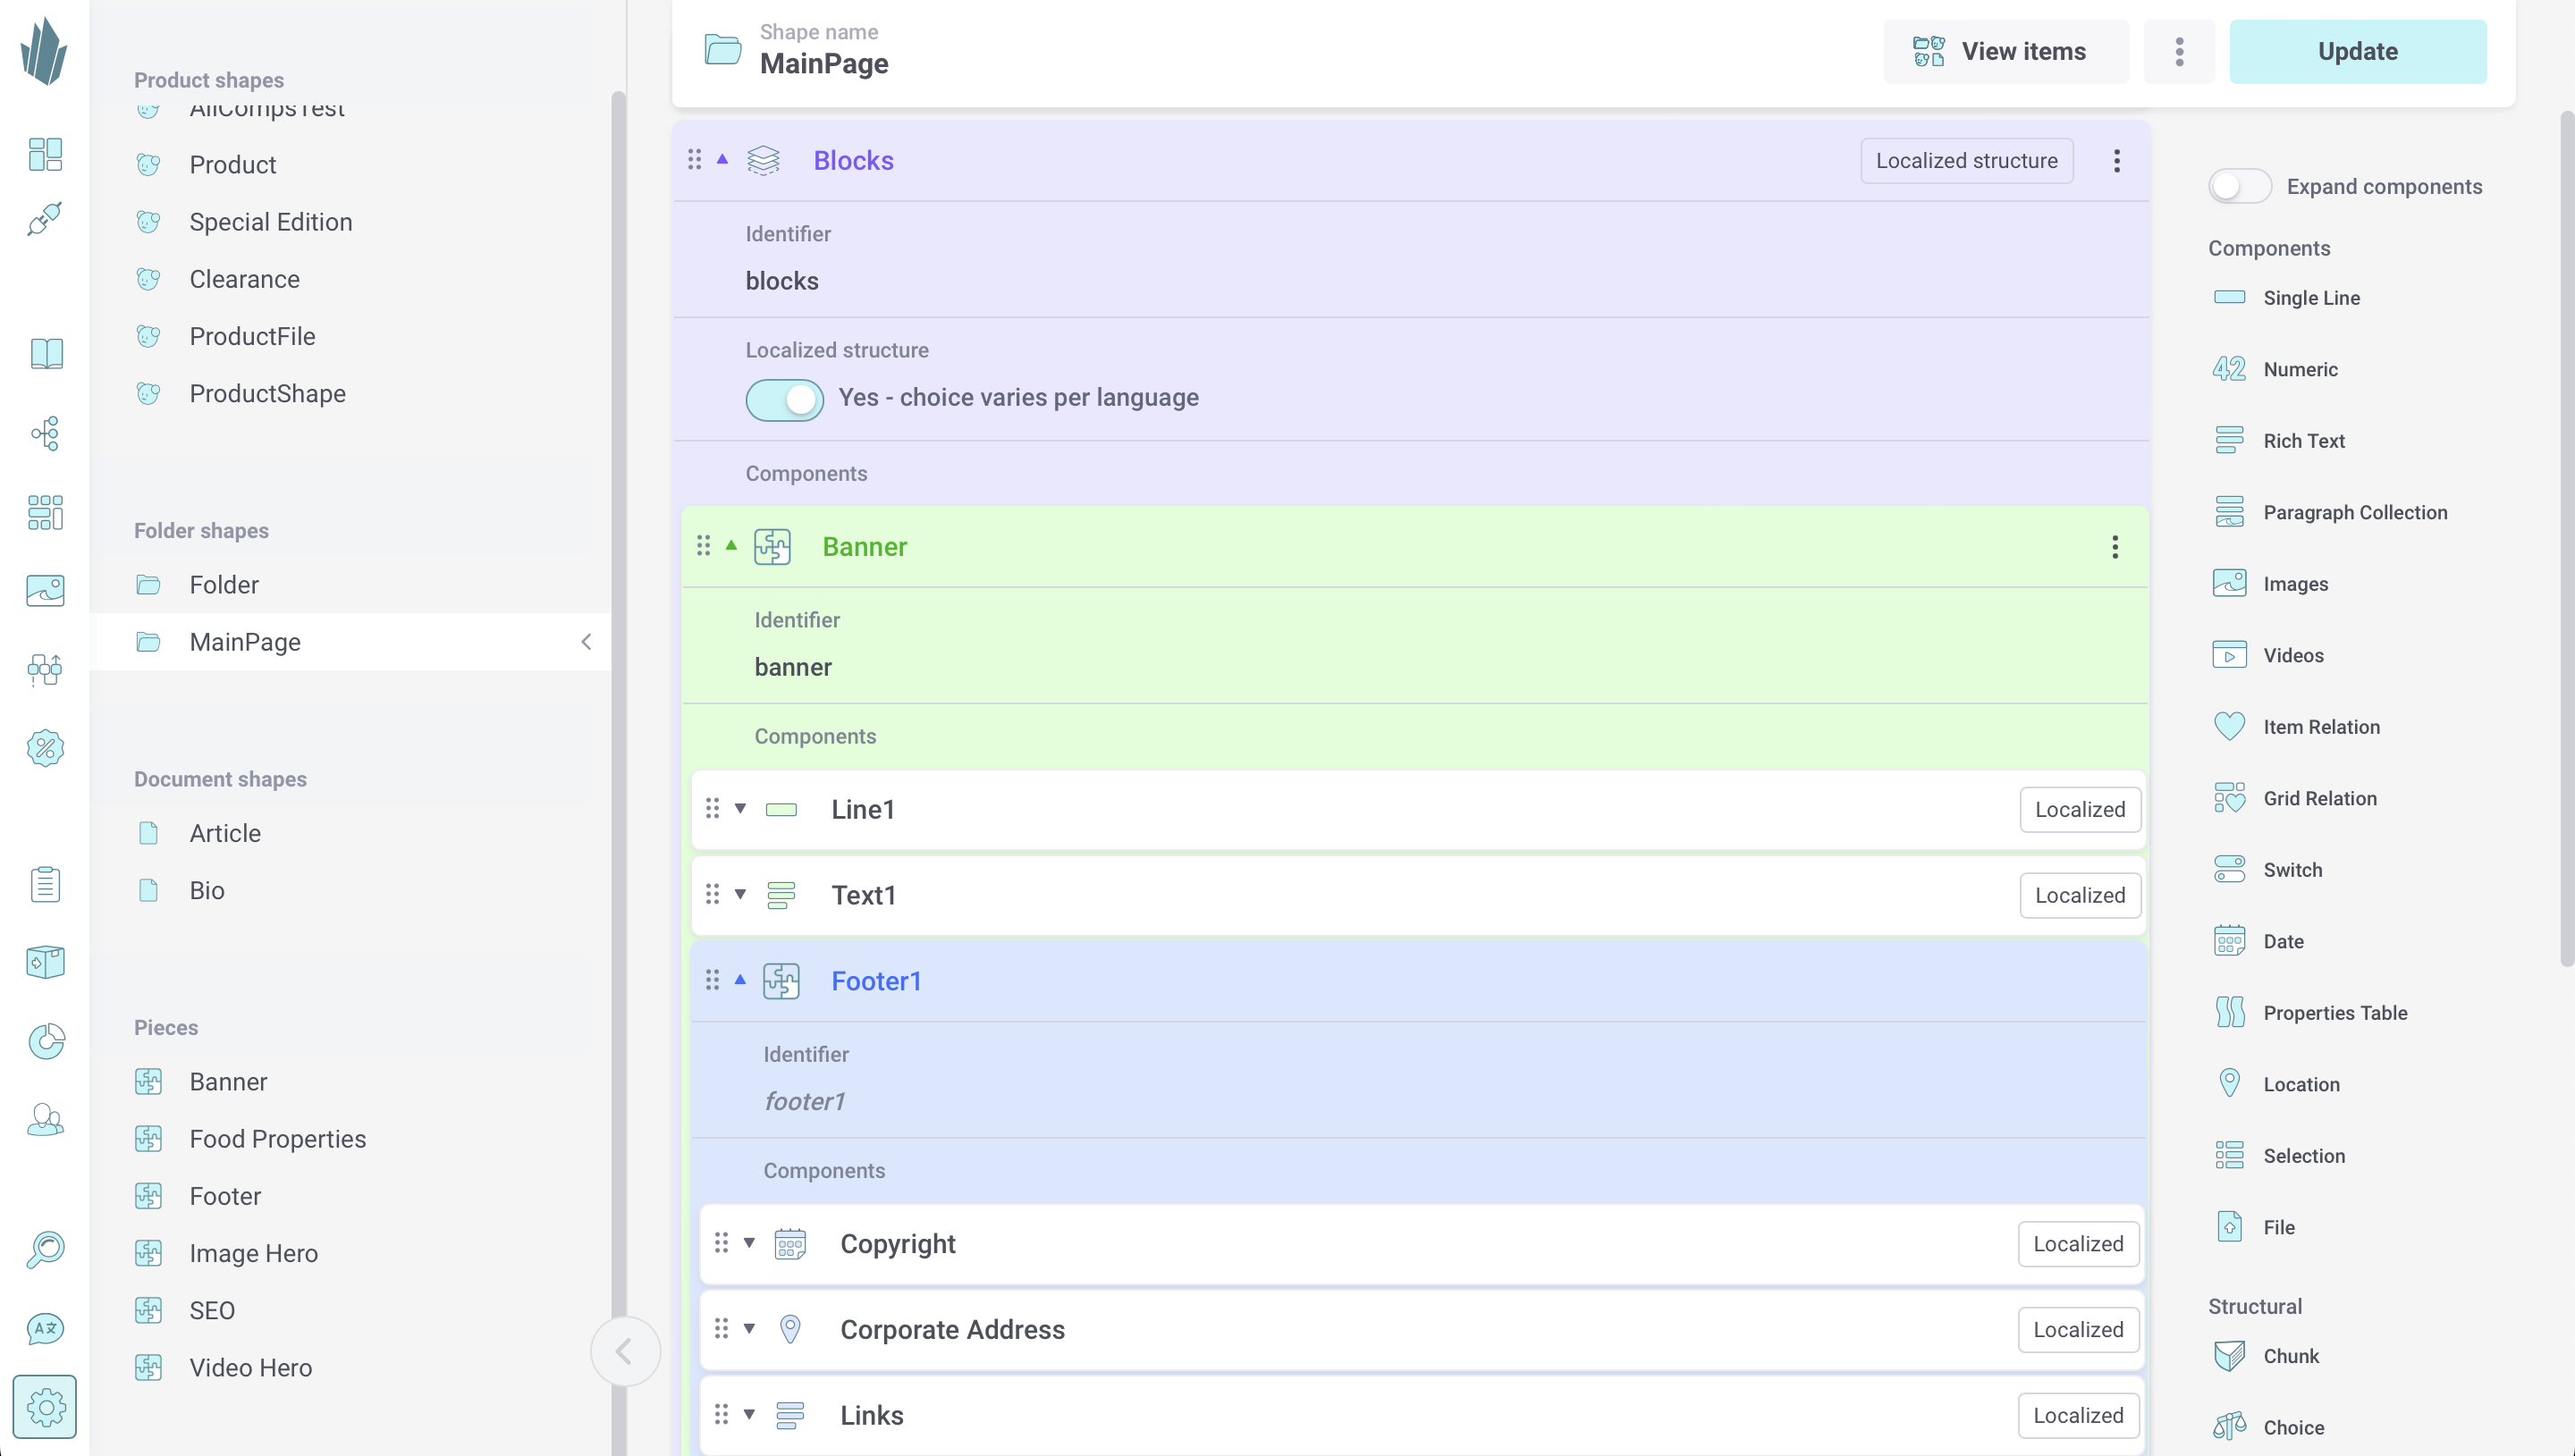Toggle Localized structure switch off

tap(784, 399)
